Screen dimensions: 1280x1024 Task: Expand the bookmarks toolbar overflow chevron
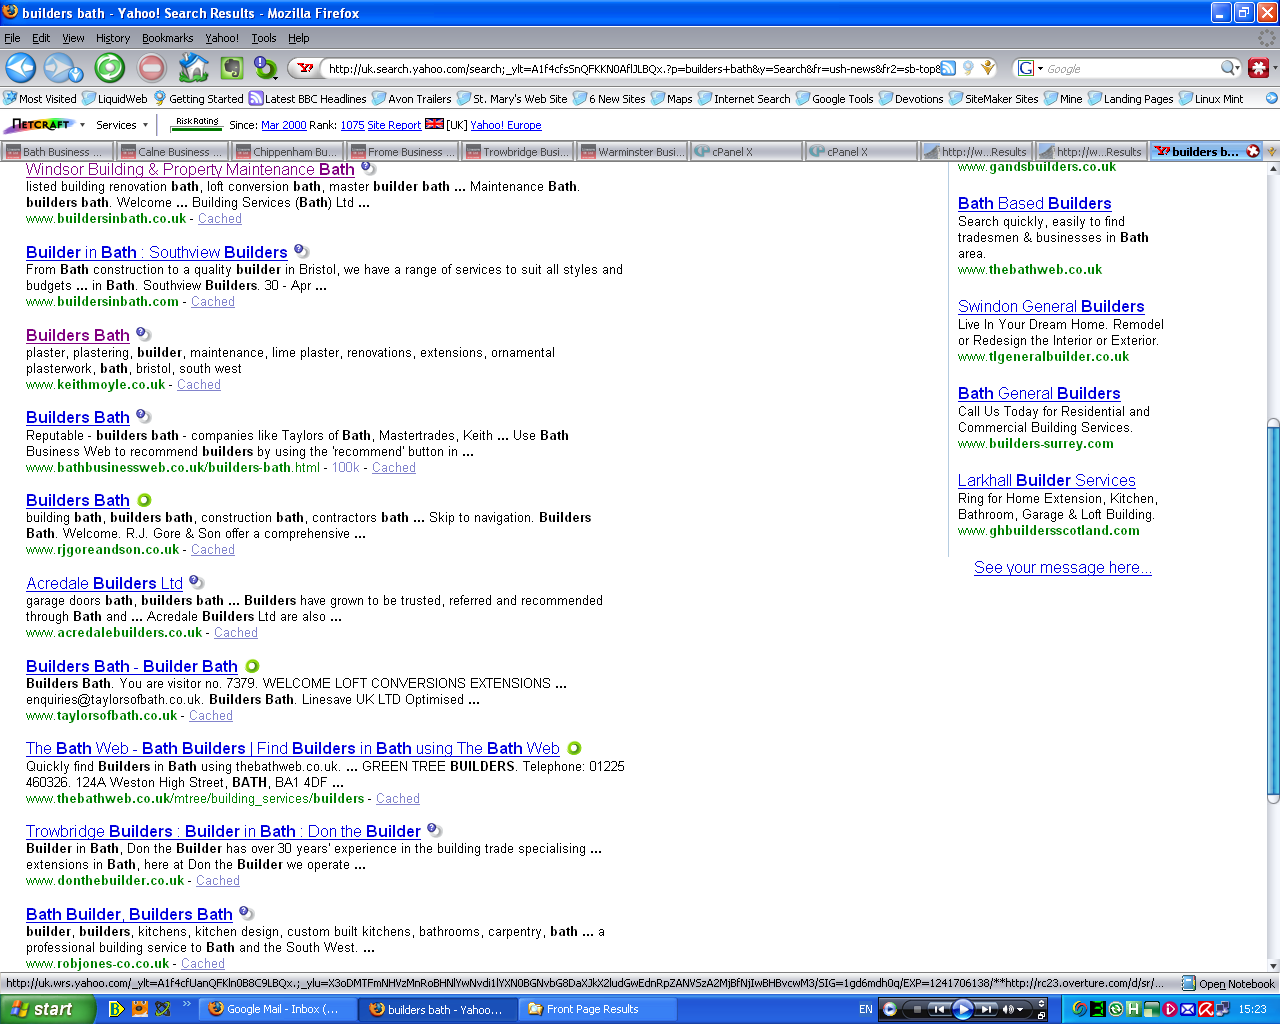(1272, 98)
